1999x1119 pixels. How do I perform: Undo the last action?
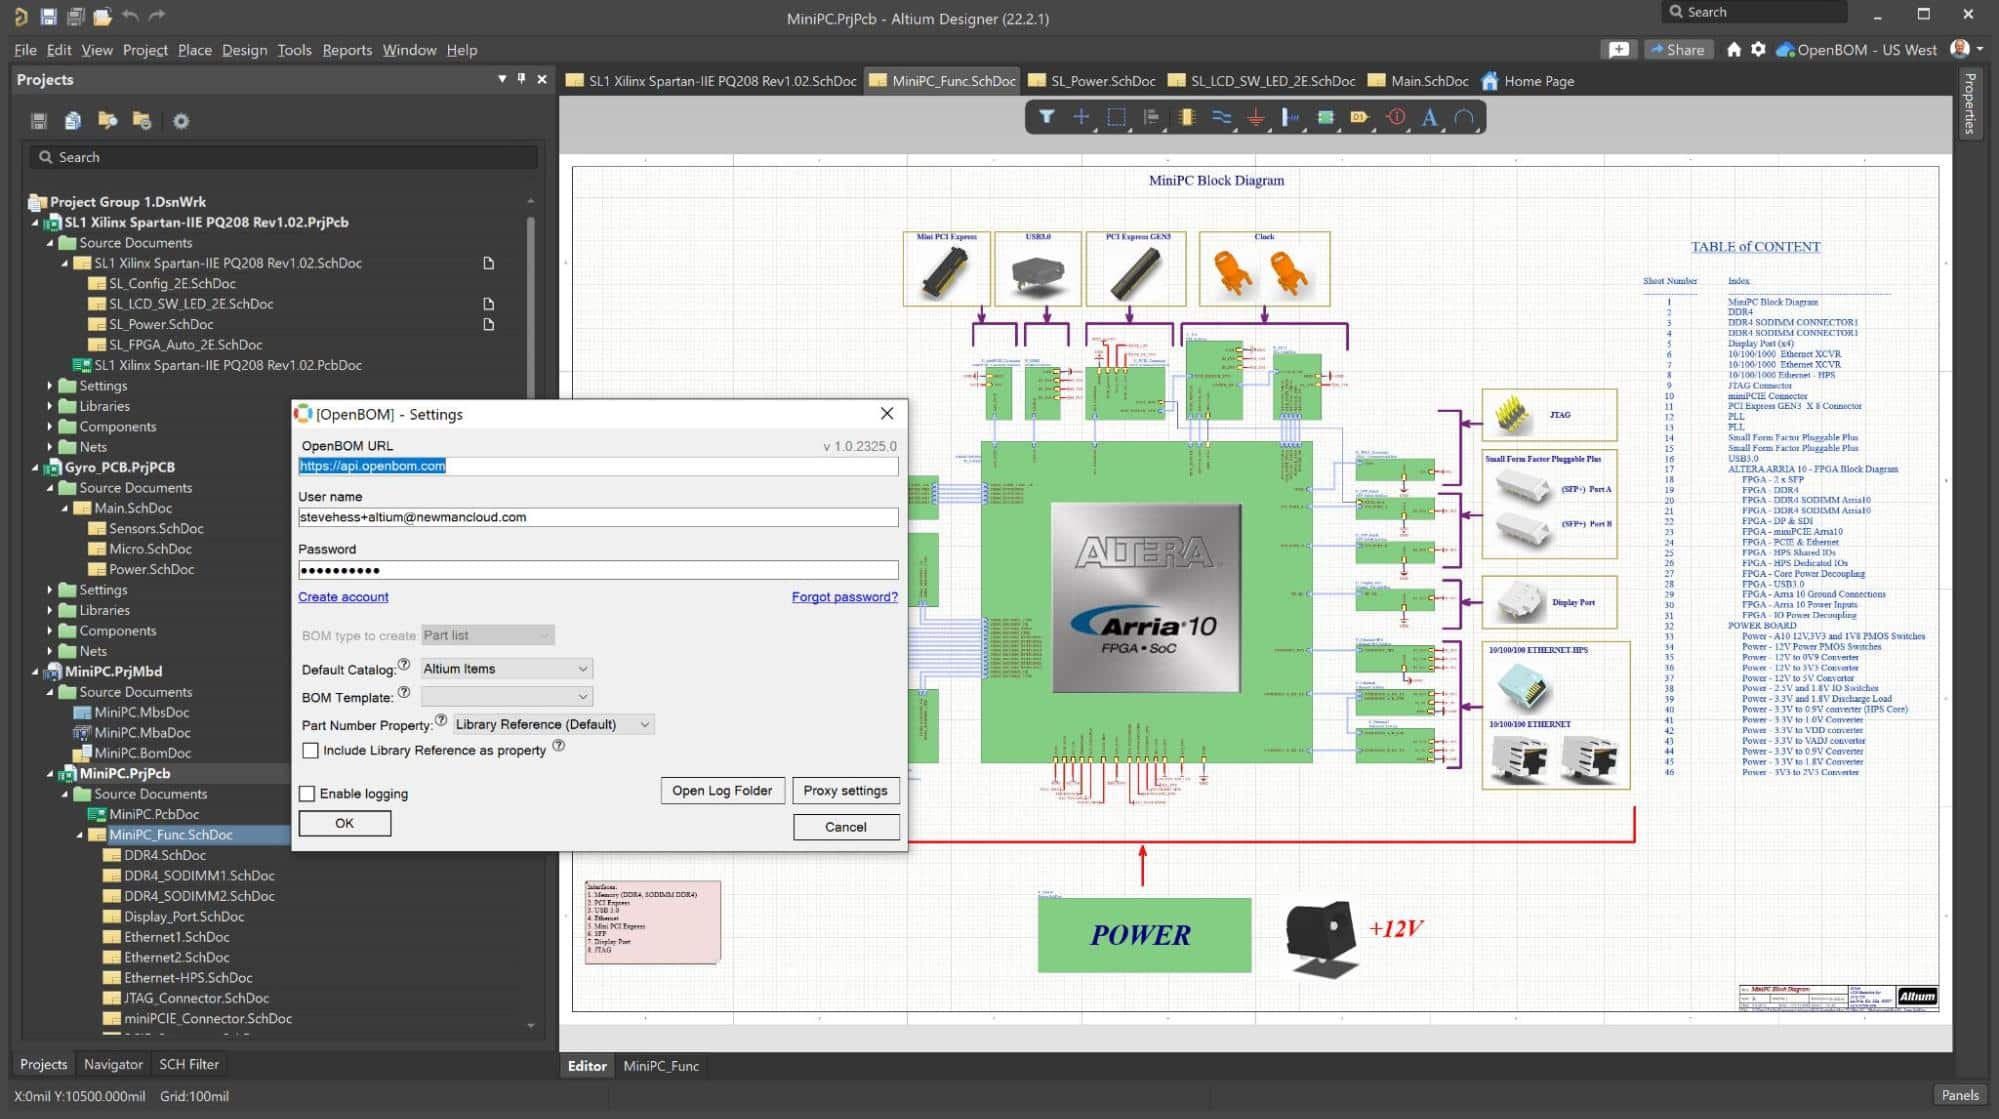tap(130, 17)
